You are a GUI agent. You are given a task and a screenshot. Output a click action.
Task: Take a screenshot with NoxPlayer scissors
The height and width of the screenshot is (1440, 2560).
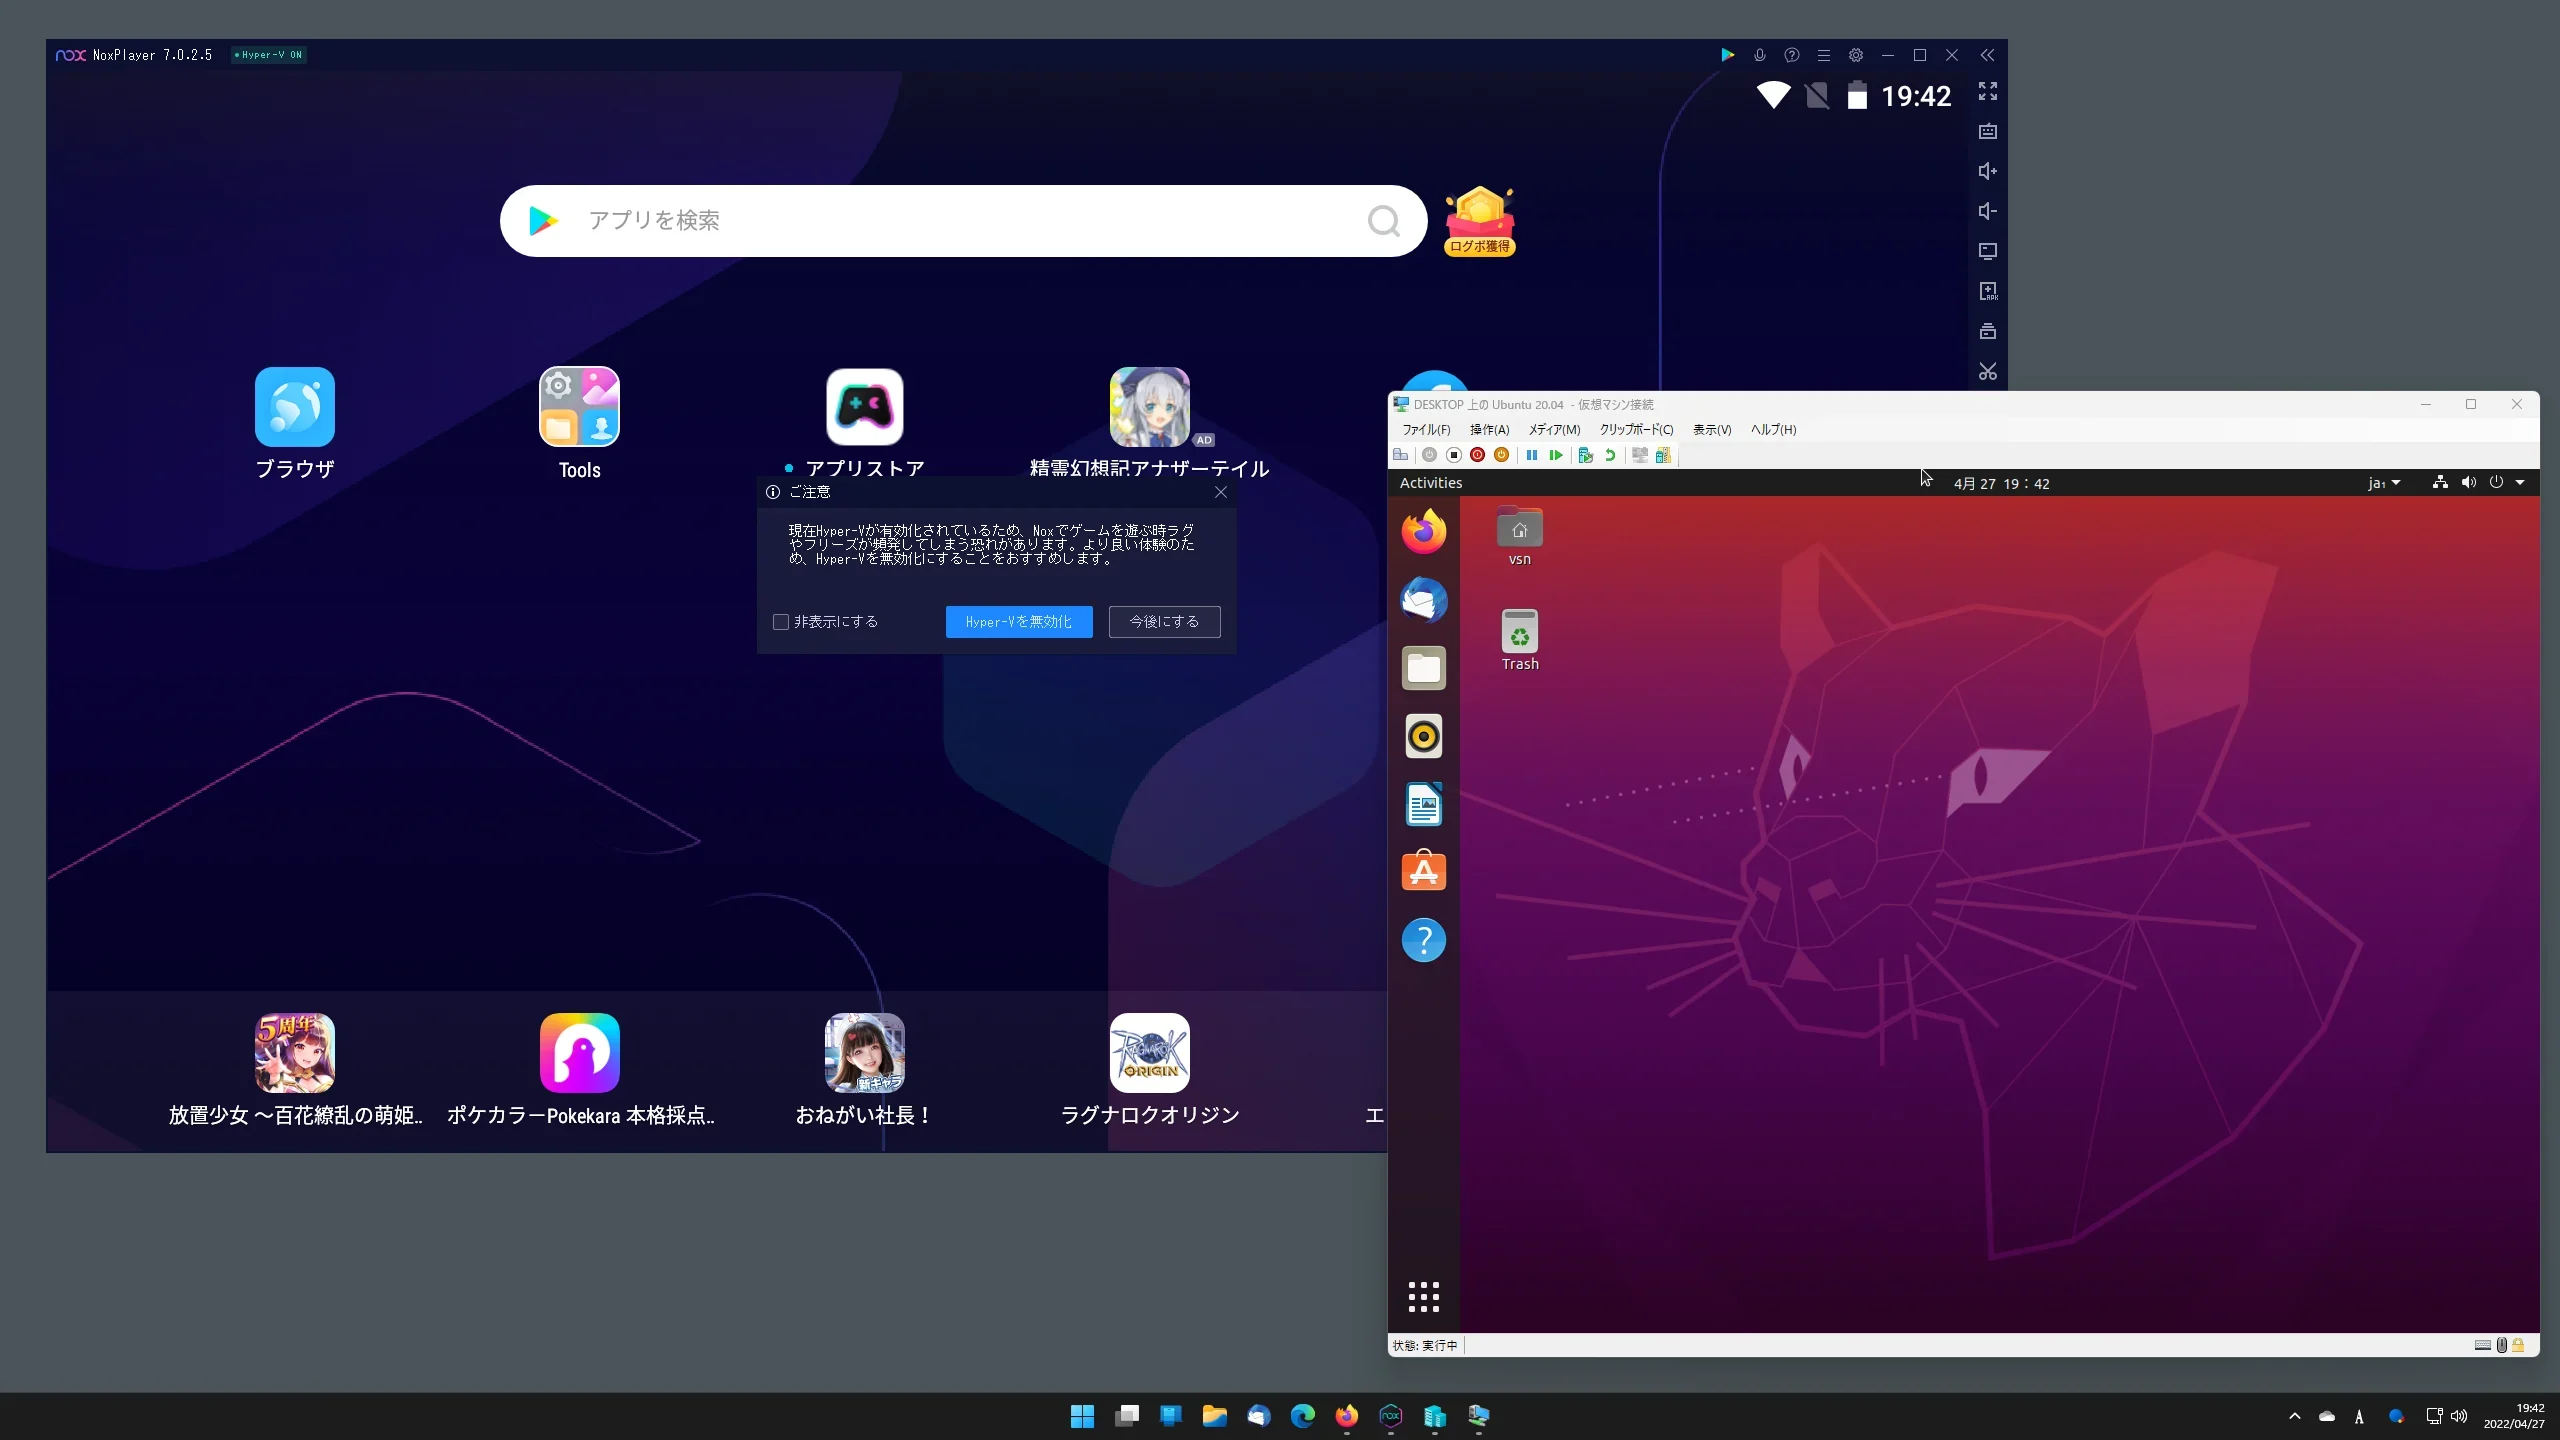point(1988,371)
